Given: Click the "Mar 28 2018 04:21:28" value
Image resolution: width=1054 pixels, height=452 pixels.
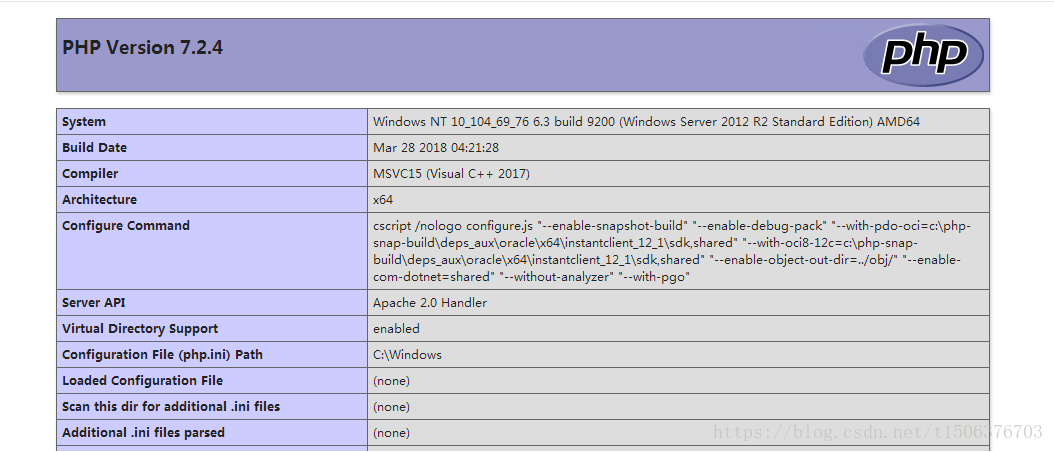Looking at the screenshot, I should click(x=436, y=147).
